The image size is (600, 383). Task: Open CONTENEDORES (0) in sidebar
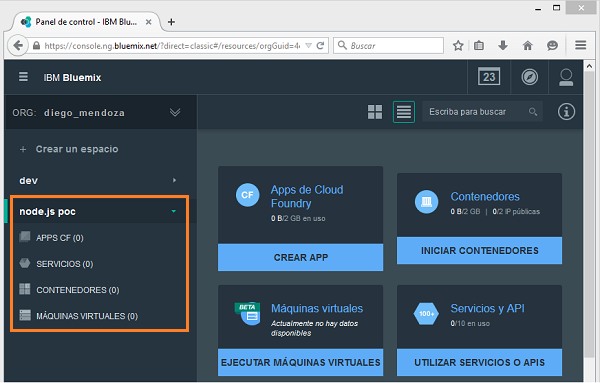pos(78,290)
